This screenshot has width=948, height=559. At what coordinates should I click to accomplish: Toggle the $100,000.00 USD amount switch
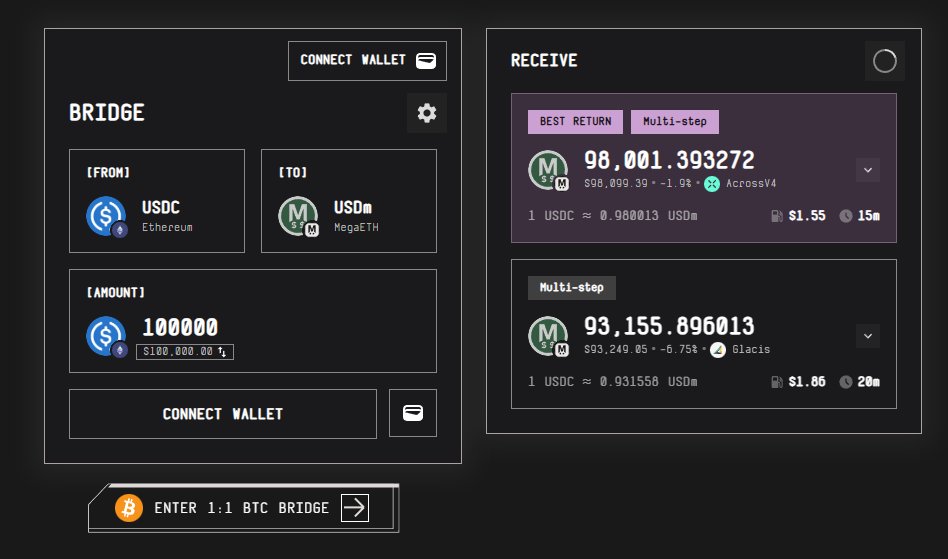pyautogui.click(x=185, y=352)
